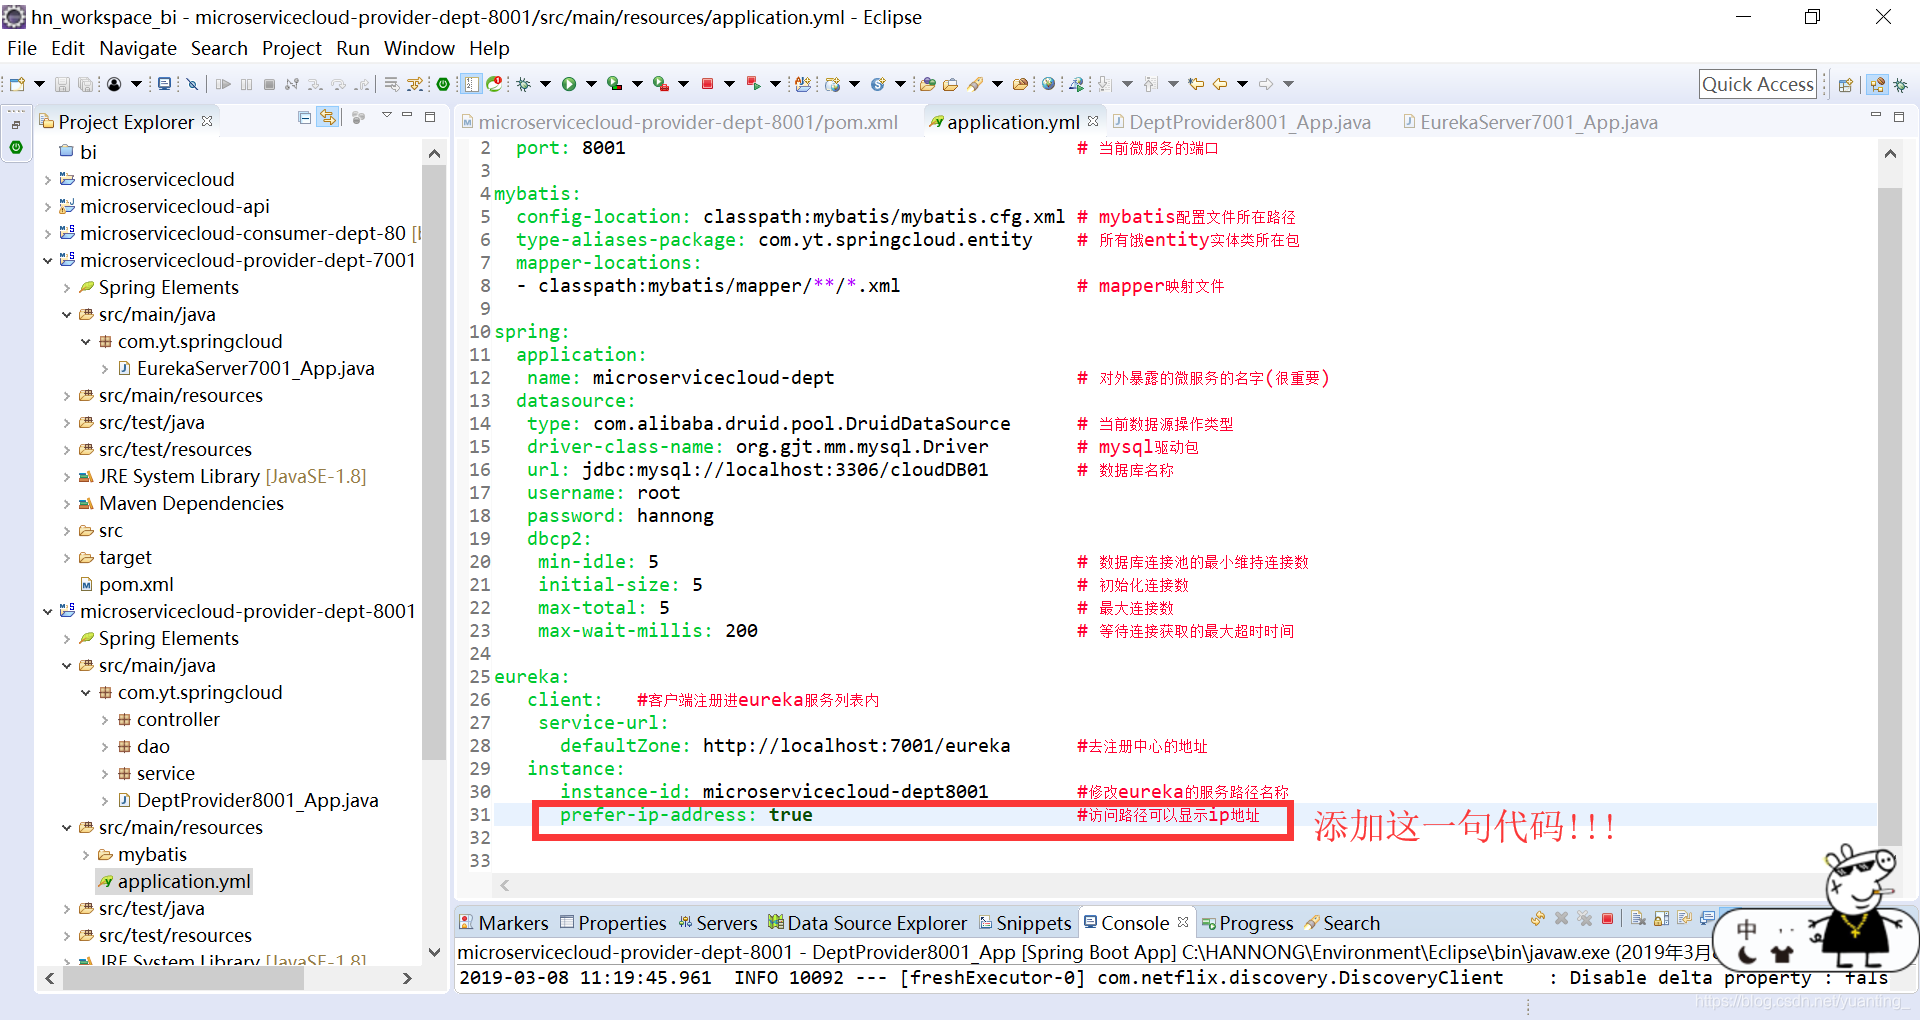Open the File menu
The image size is (1920, 1020).
tap(21, 48)
